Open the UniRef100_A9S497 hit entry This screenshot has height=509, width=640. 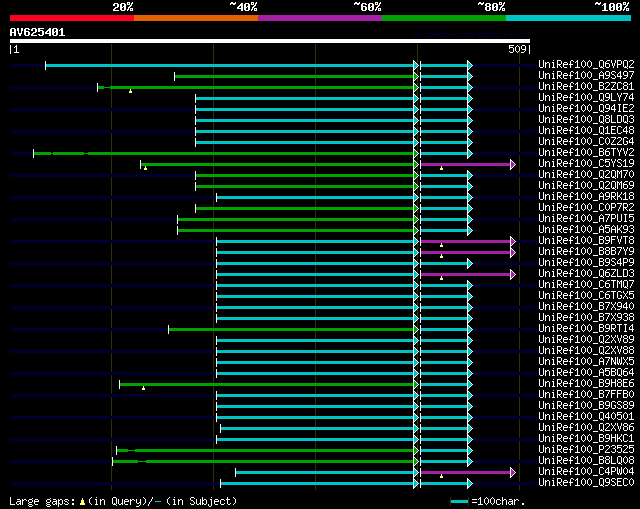click(586, 76)
